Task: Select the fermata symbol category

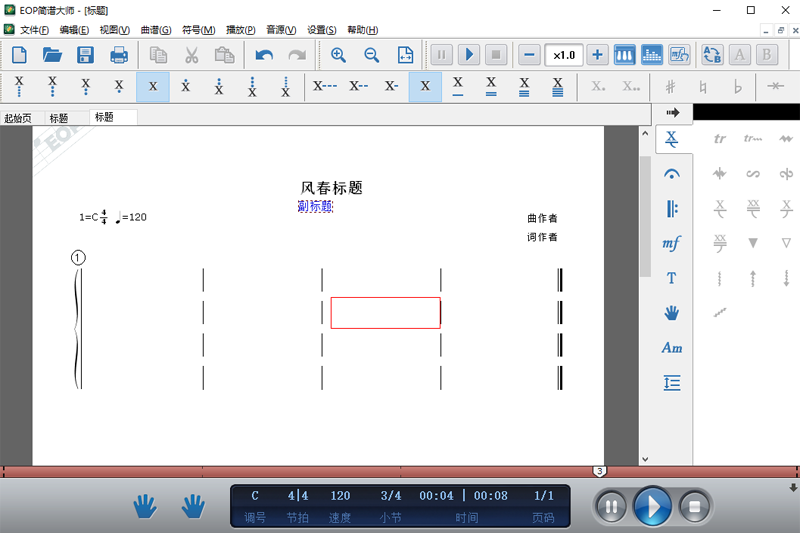Action: pyautogui.click(x=672, y=174)
